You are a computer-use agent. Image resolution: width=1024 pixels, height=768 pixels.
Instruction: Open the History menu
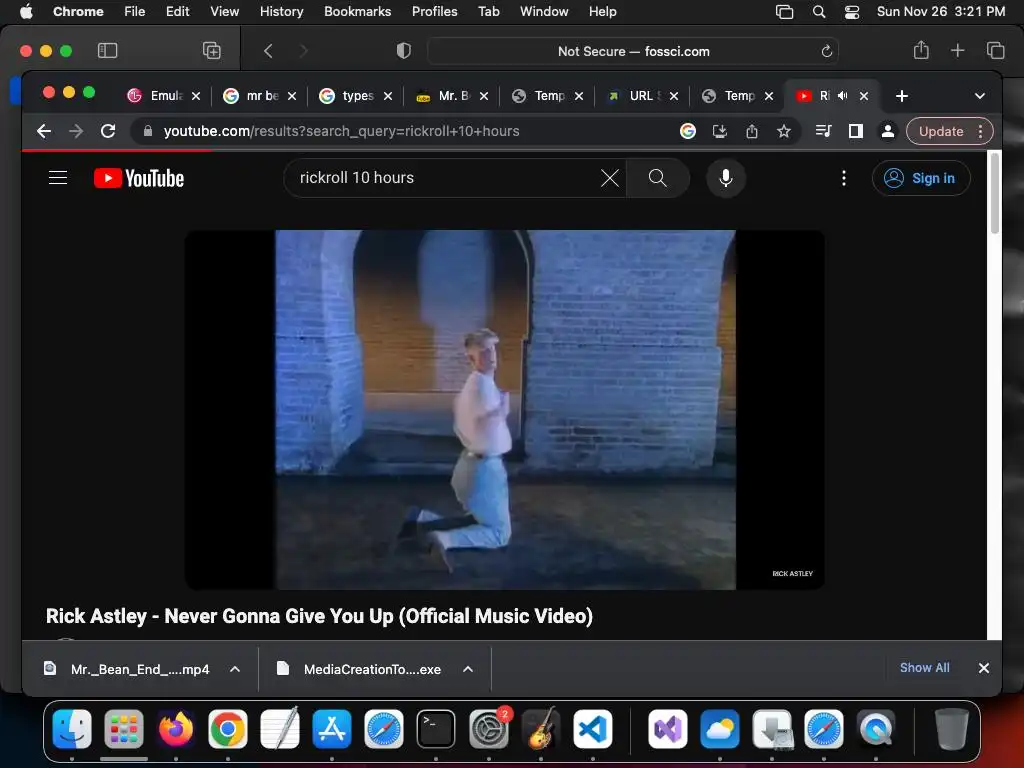281,11
